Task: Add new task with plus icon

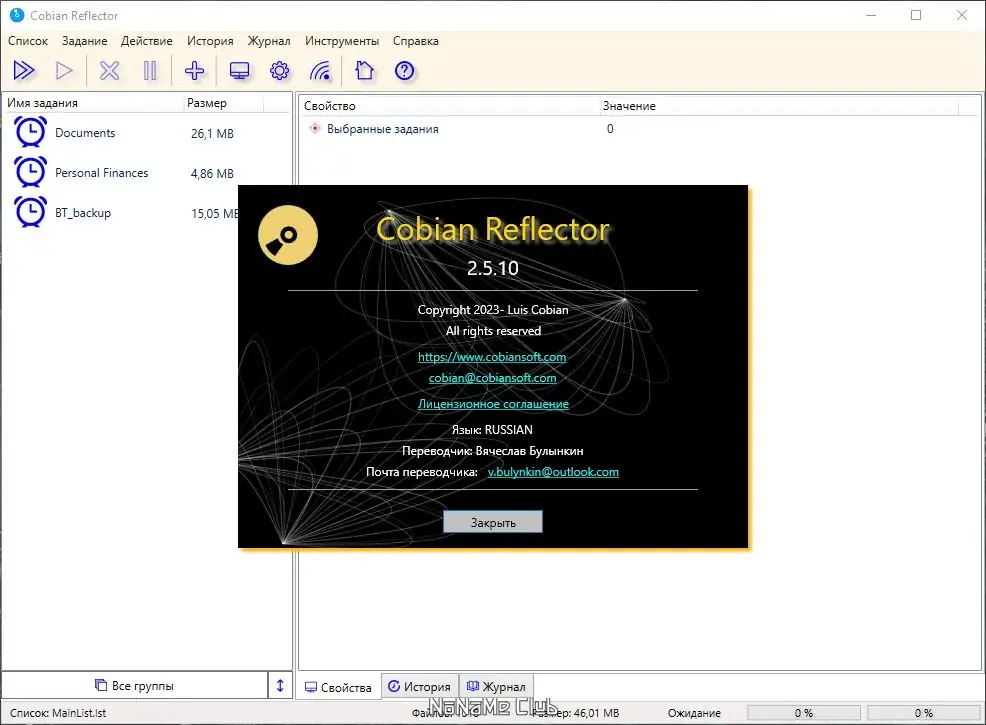Action: click(194, 70)
